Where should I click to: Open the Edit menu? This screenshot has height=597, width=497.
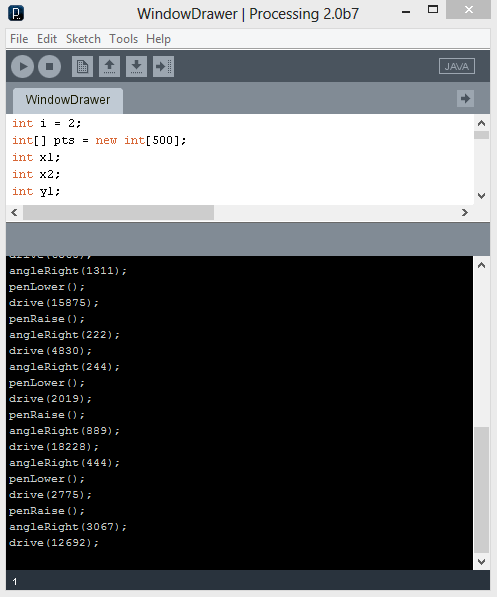click(47, 39)
